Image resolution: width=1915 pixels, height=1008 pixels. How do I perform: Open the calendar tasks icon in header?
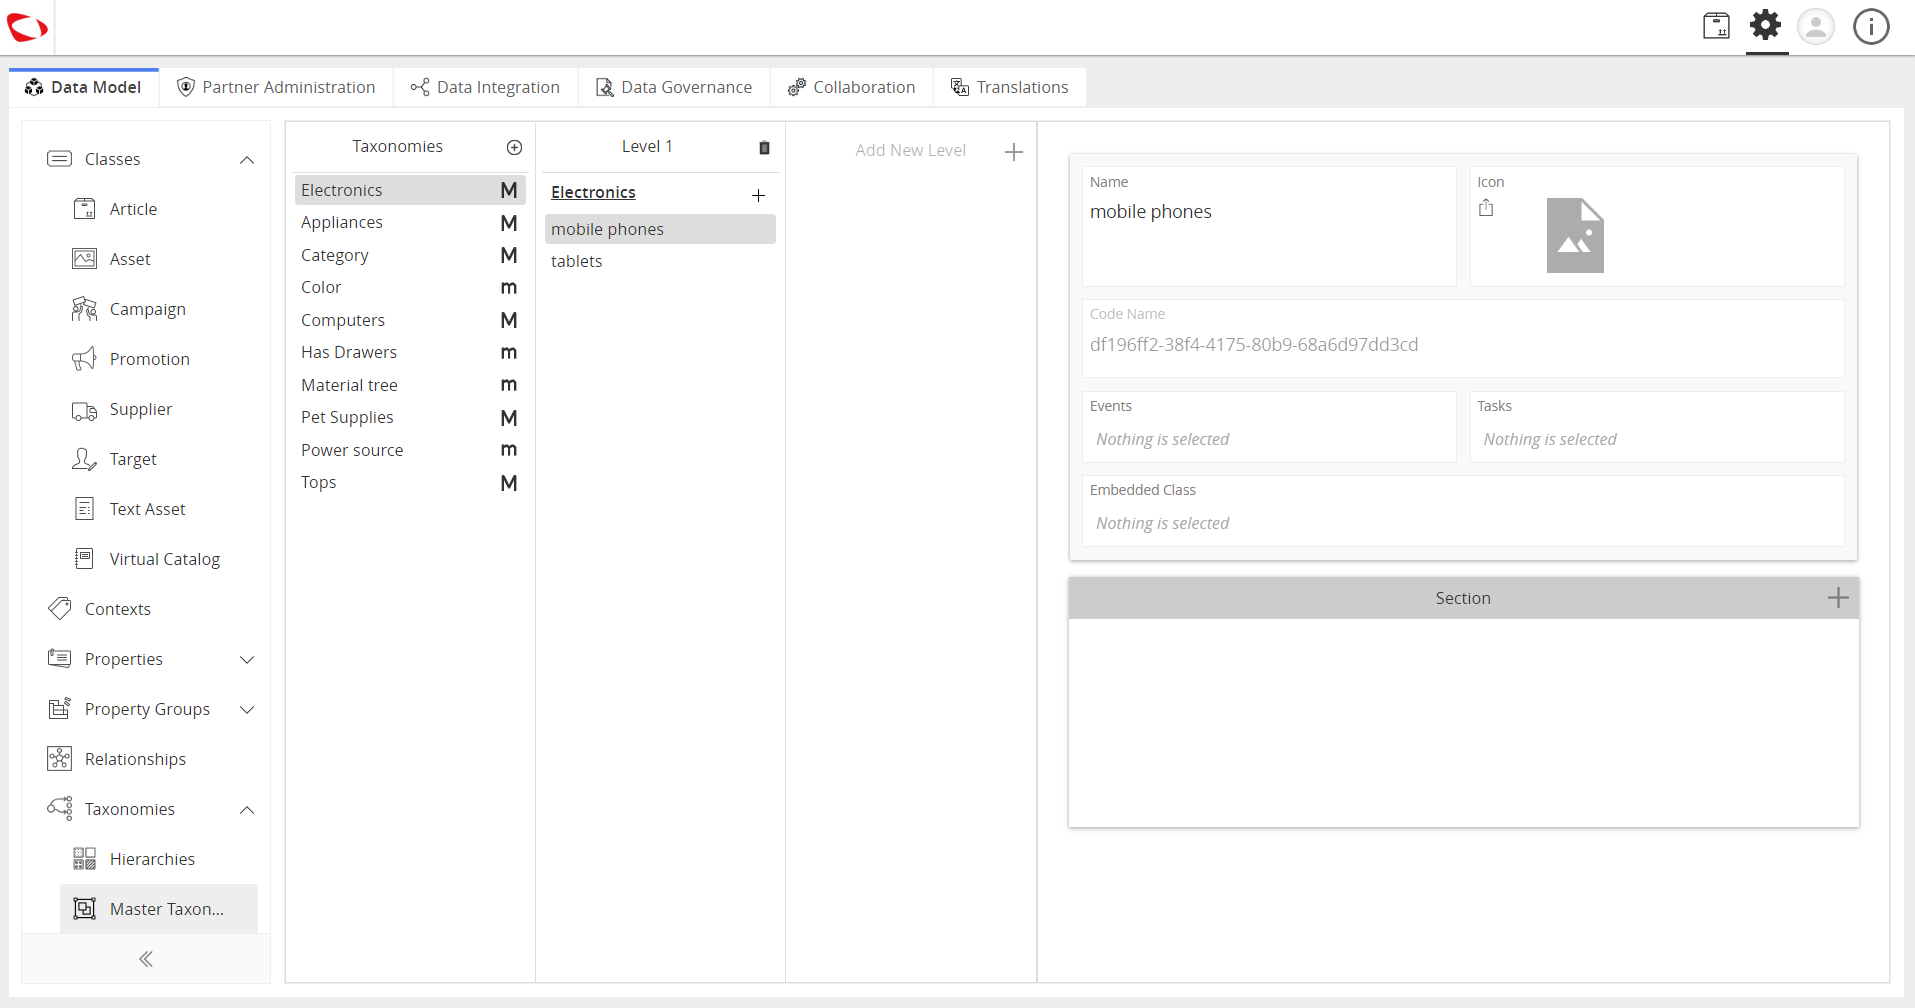(x=1716, y=26)
